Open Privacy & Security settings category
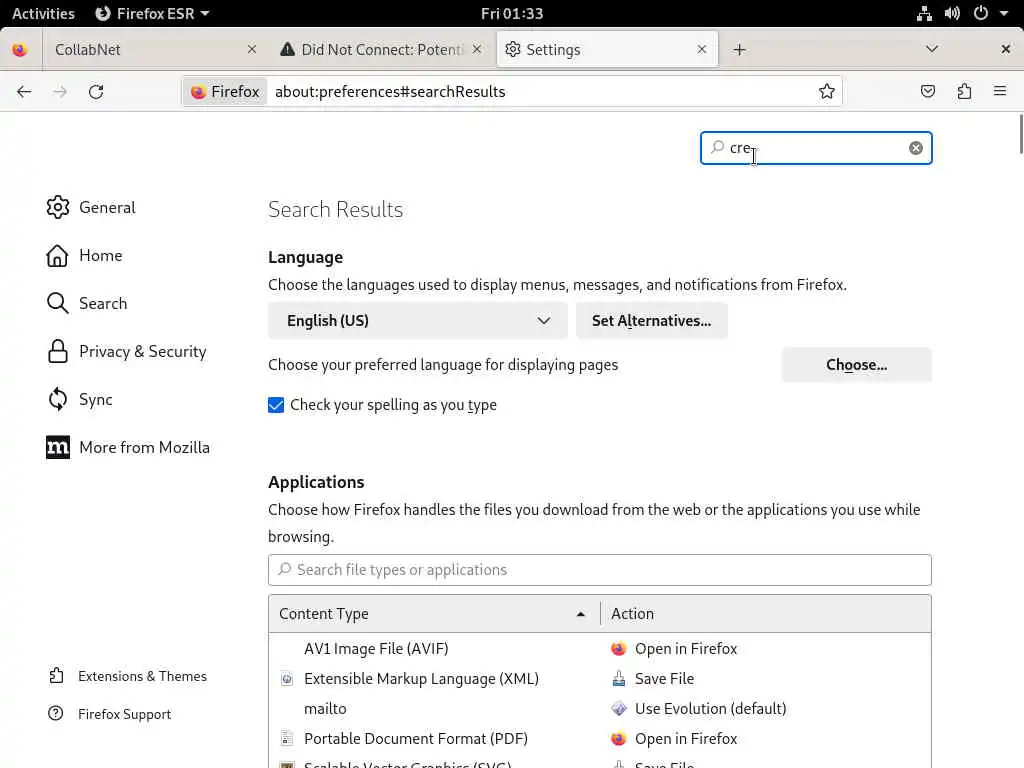1024x768 pixels. pos(142,351)
